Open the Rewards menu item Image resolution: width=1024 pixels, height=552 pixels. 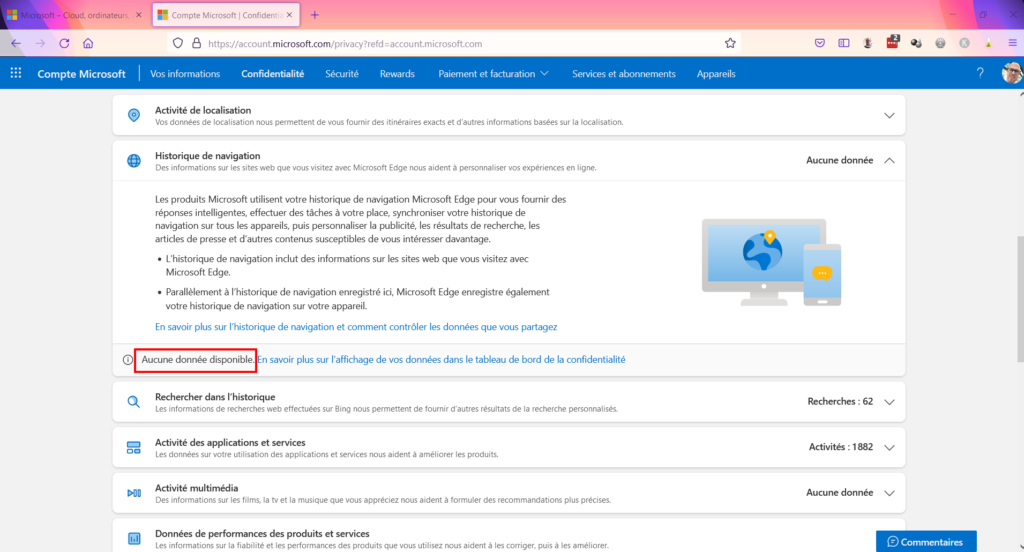(x=397, y=74)
